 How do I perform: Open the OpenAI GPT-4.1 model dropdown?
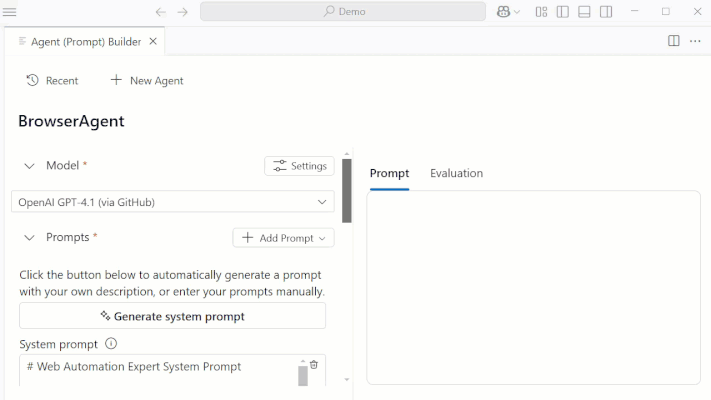[173, 202]
